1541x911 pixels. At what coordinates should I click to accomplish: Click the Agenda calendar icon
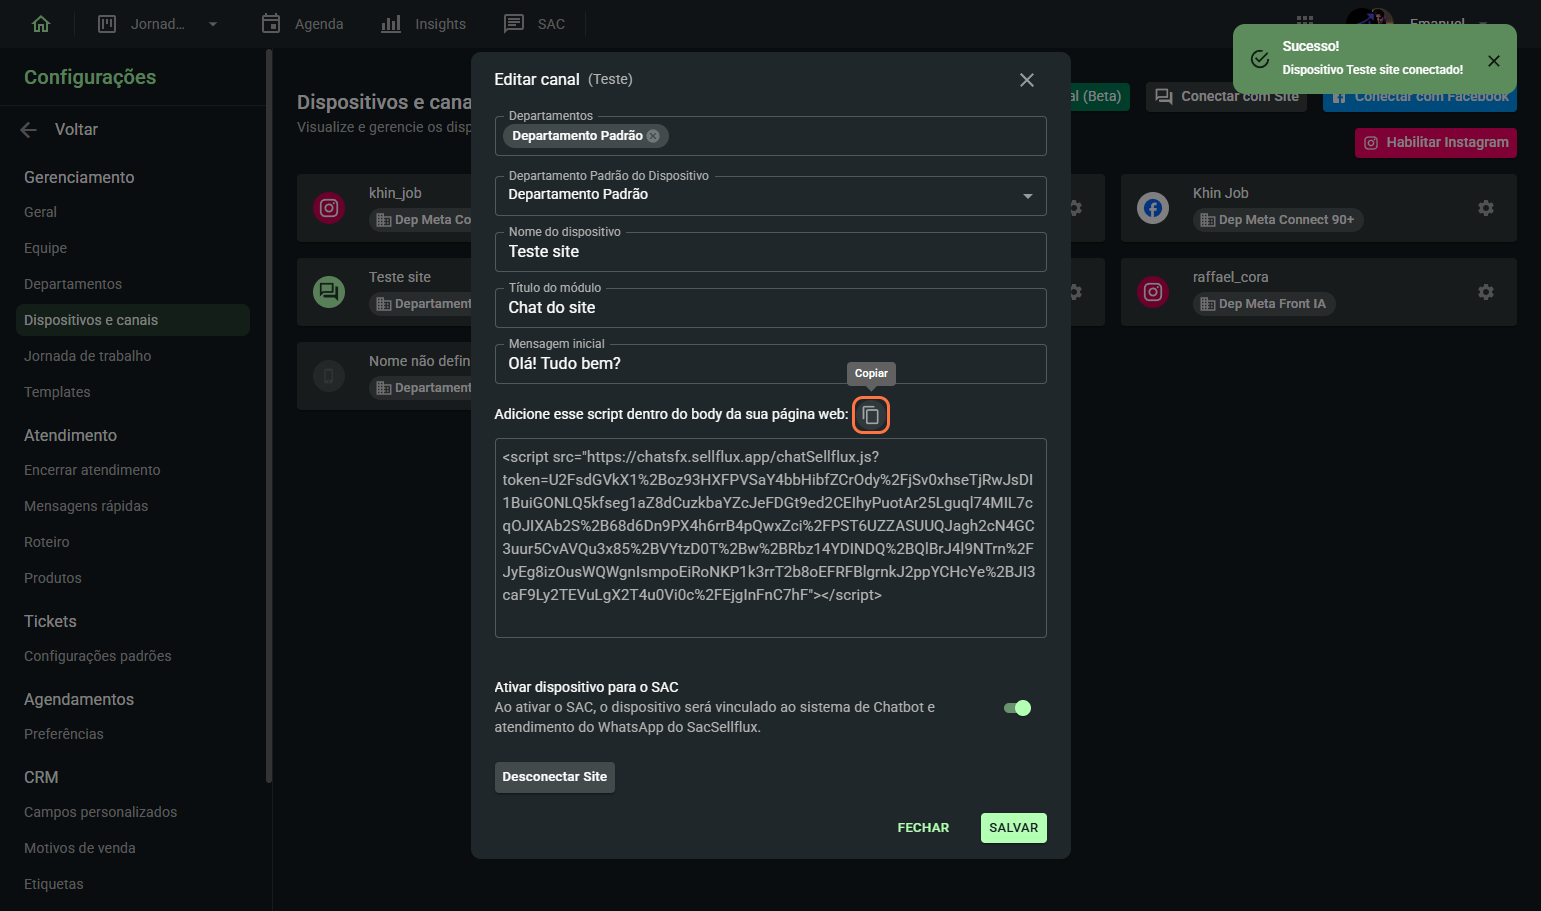(x=271, y=24)
